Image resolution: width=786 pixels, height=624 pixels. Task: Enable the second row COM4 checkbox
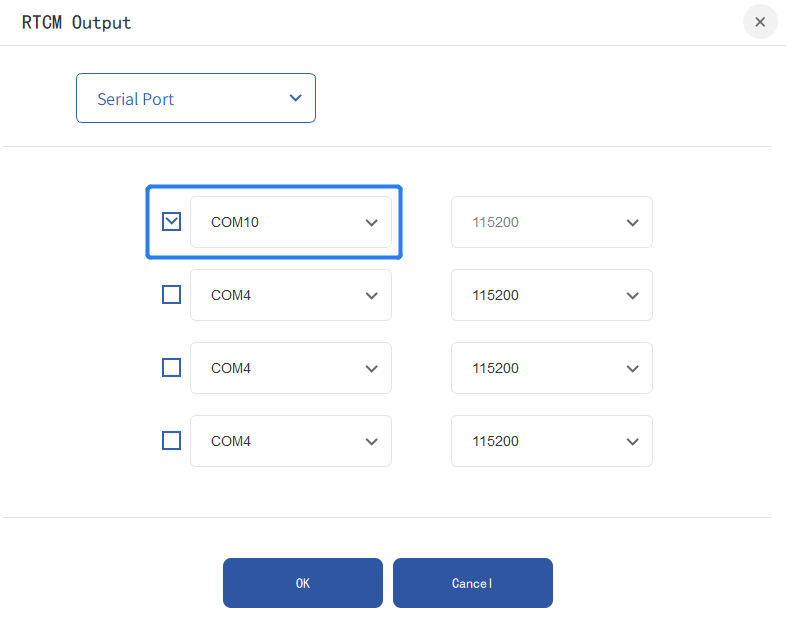click(172, 295)
